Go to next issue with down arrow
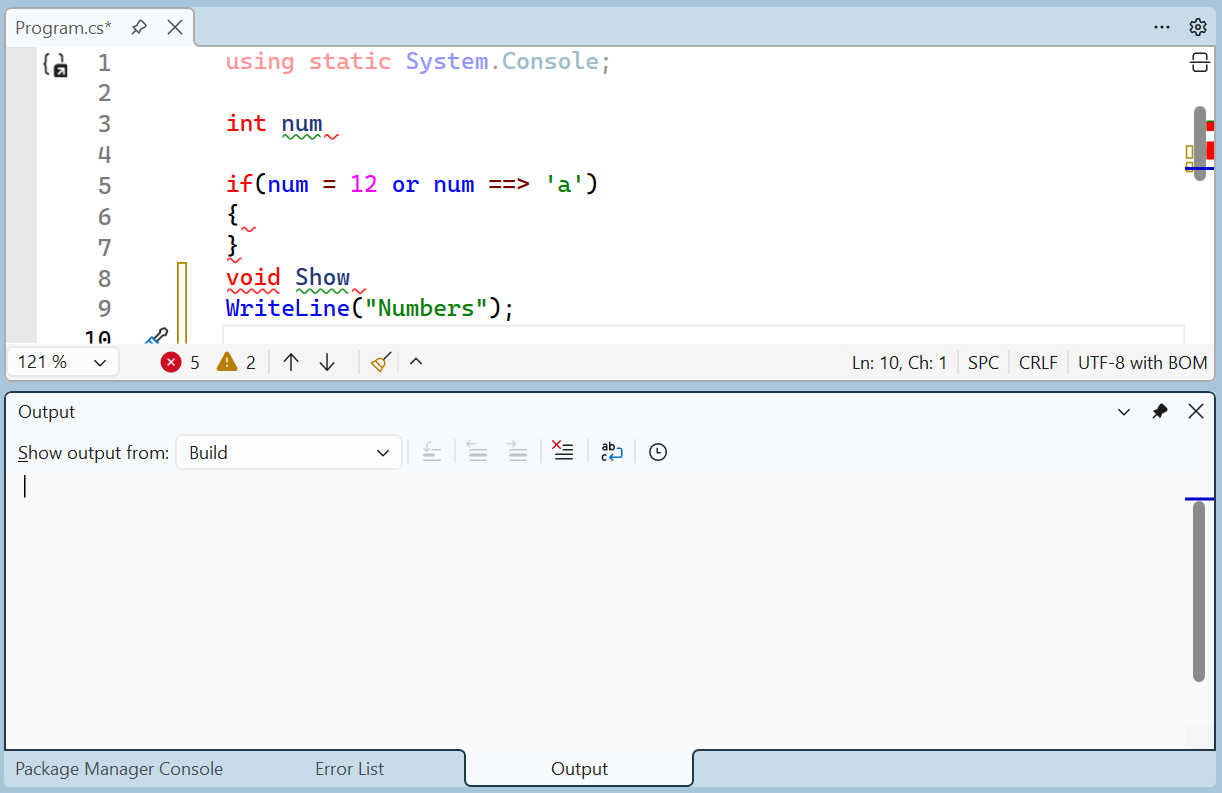 coord(327,362)
